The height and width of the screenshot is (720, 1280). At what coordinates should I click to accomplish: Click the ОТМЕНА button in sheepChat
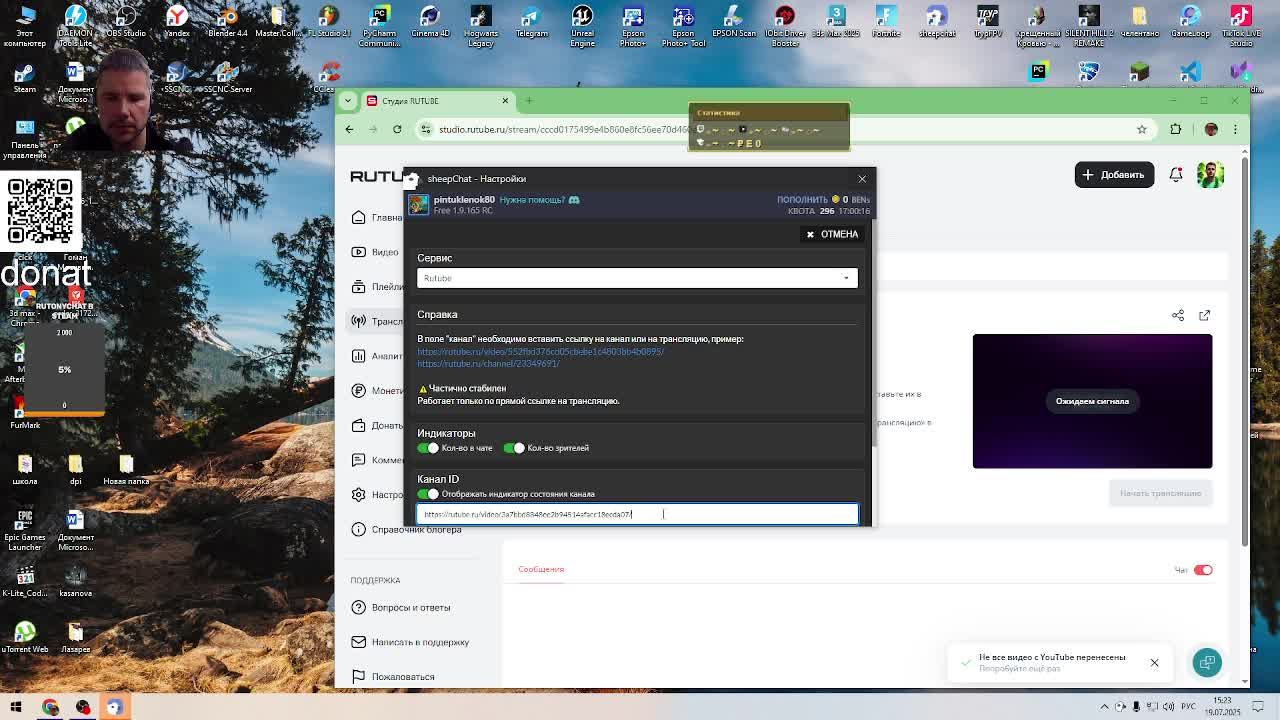coord(832,234)
